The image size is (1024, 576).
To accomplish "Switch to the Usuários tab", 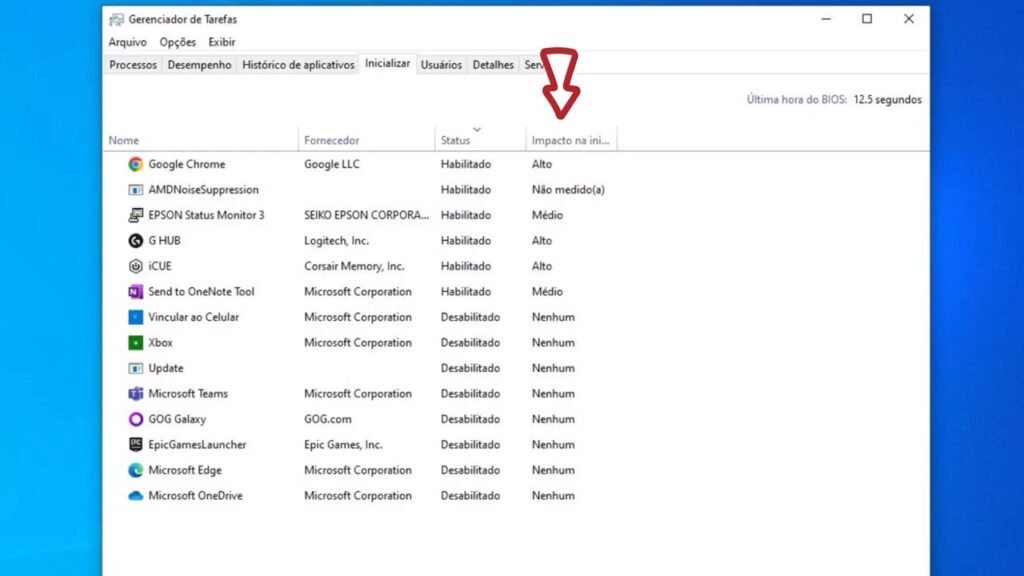I will coord(441,65).
